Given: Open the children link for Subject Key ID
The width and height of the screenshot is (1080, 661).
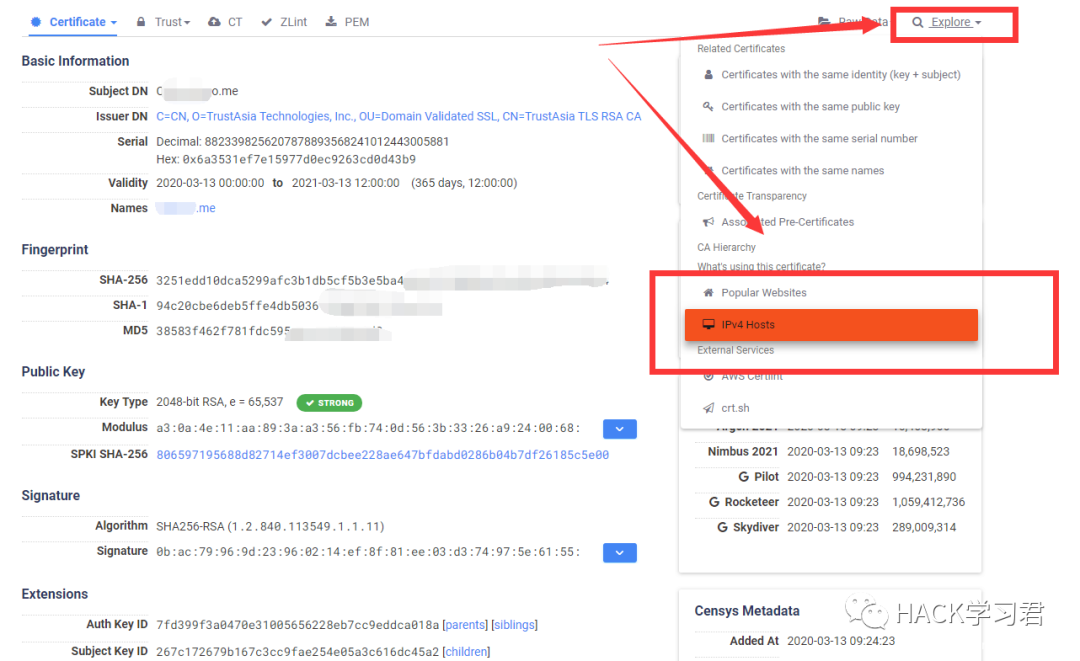Looking at the screenshot, I should (466, 652).
